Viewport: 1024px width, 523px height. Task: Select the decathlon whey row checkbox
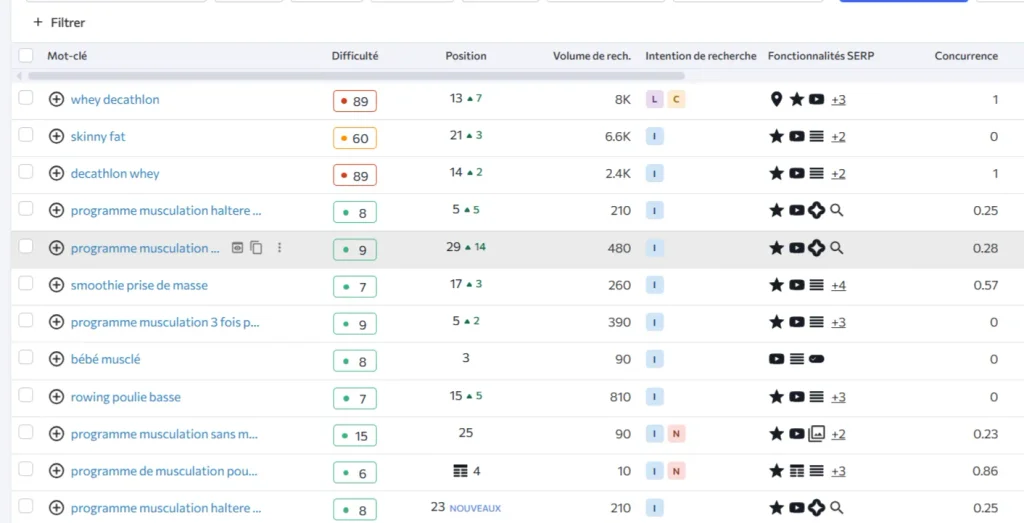(25, 172)
